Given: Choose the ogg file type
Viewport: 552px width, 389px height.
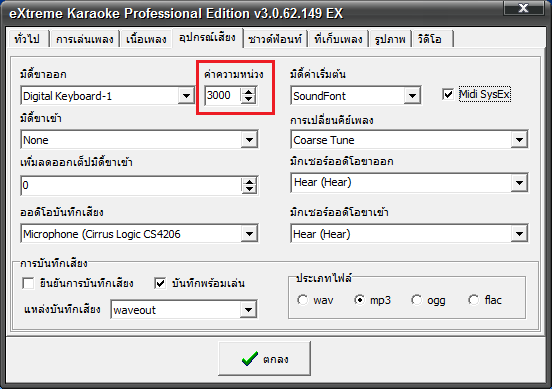Looking at the screenshot, I should click(x=416, y=300).
